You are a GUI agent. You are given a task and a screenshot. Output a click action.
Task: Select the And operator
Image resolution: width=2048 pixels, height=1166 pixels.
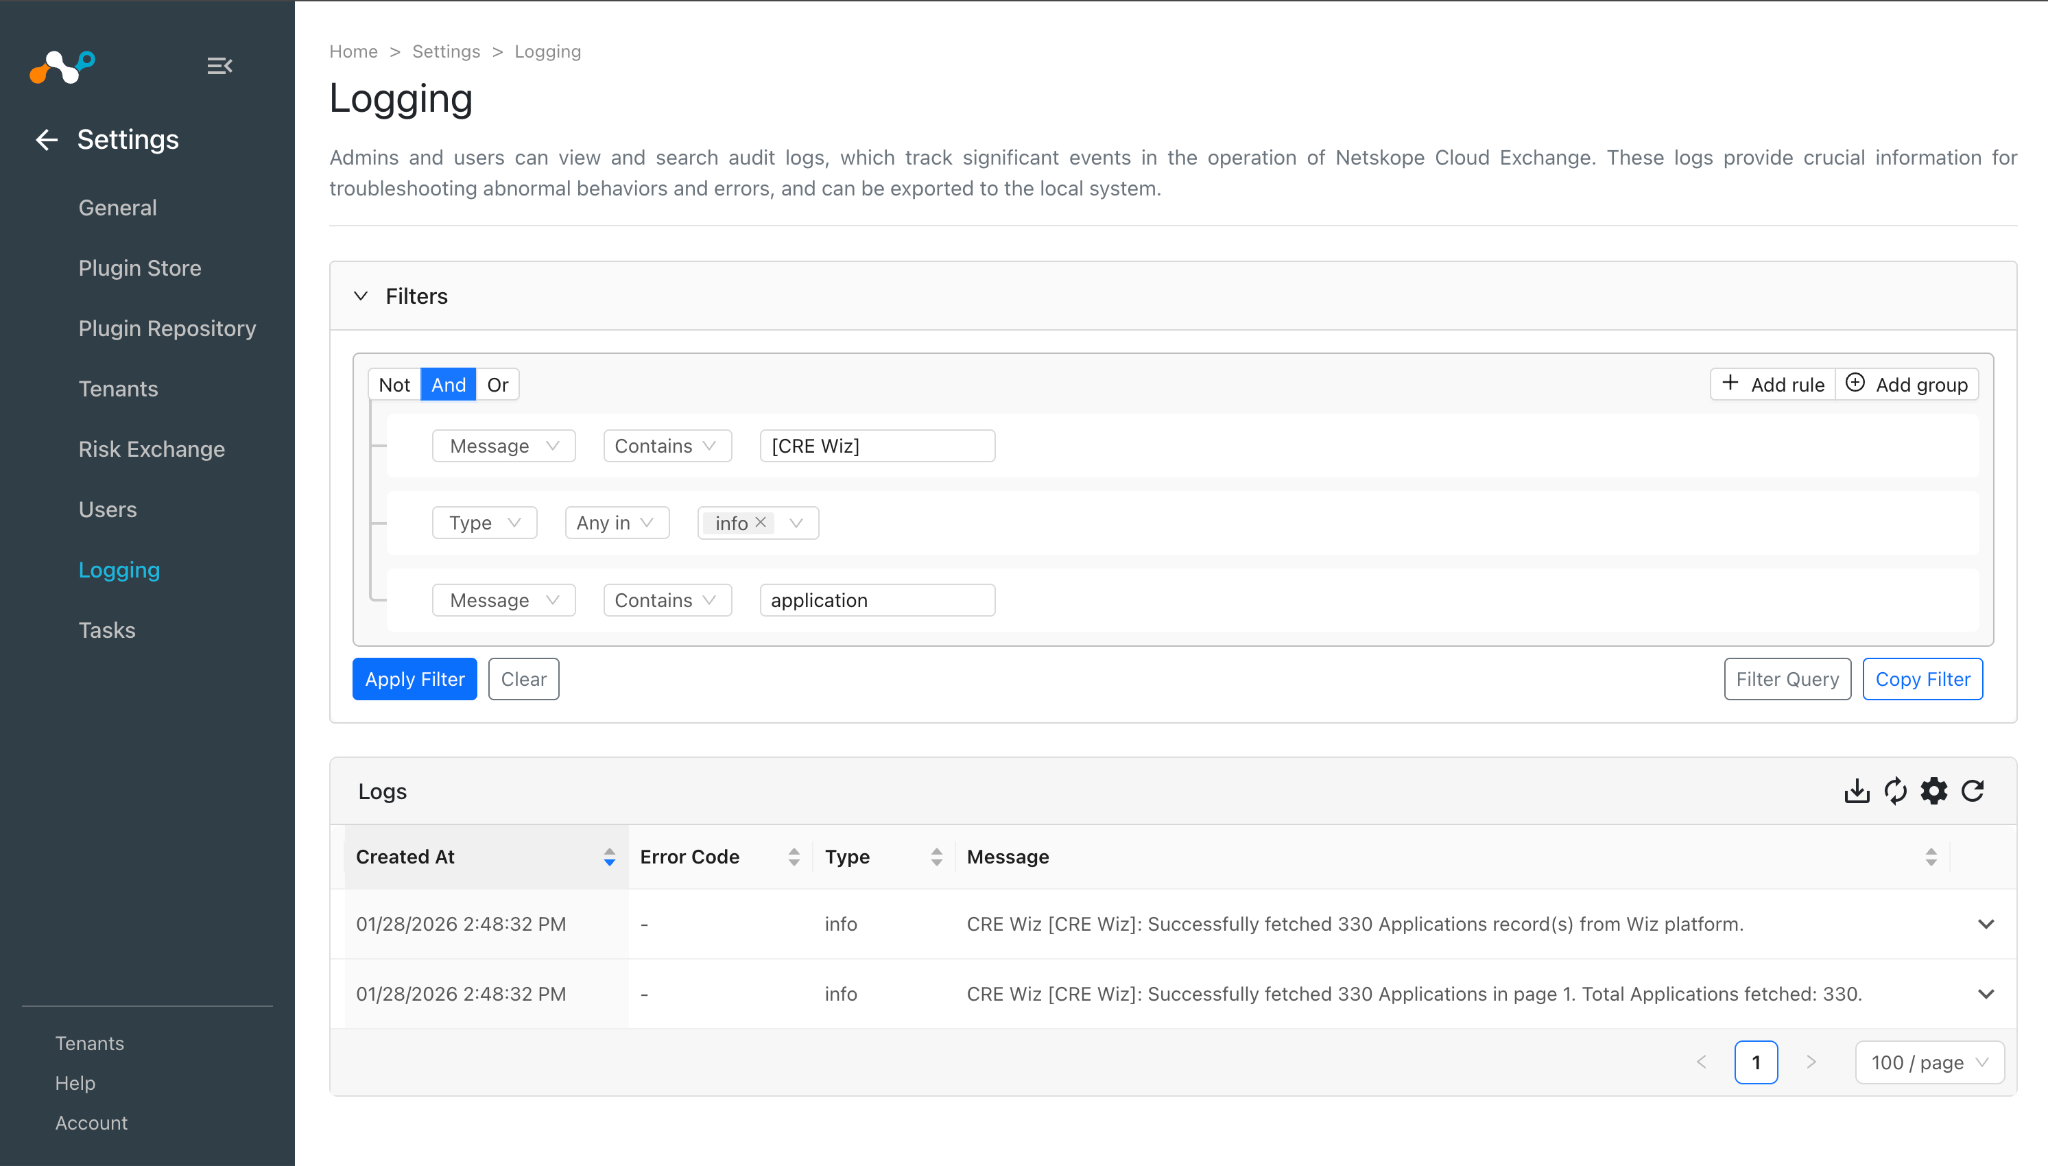coord(449,385)
